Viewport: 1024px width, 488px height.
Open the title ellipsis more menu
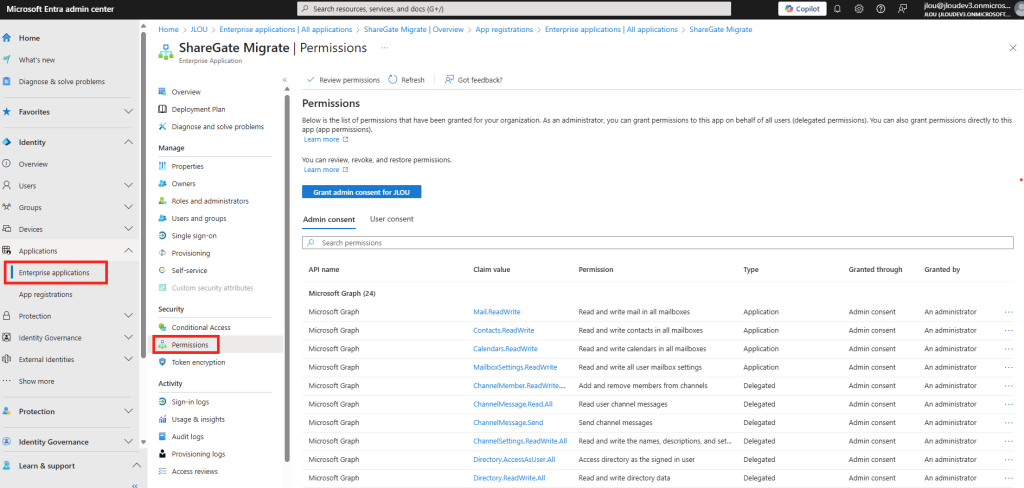click(x=385, y=48)
